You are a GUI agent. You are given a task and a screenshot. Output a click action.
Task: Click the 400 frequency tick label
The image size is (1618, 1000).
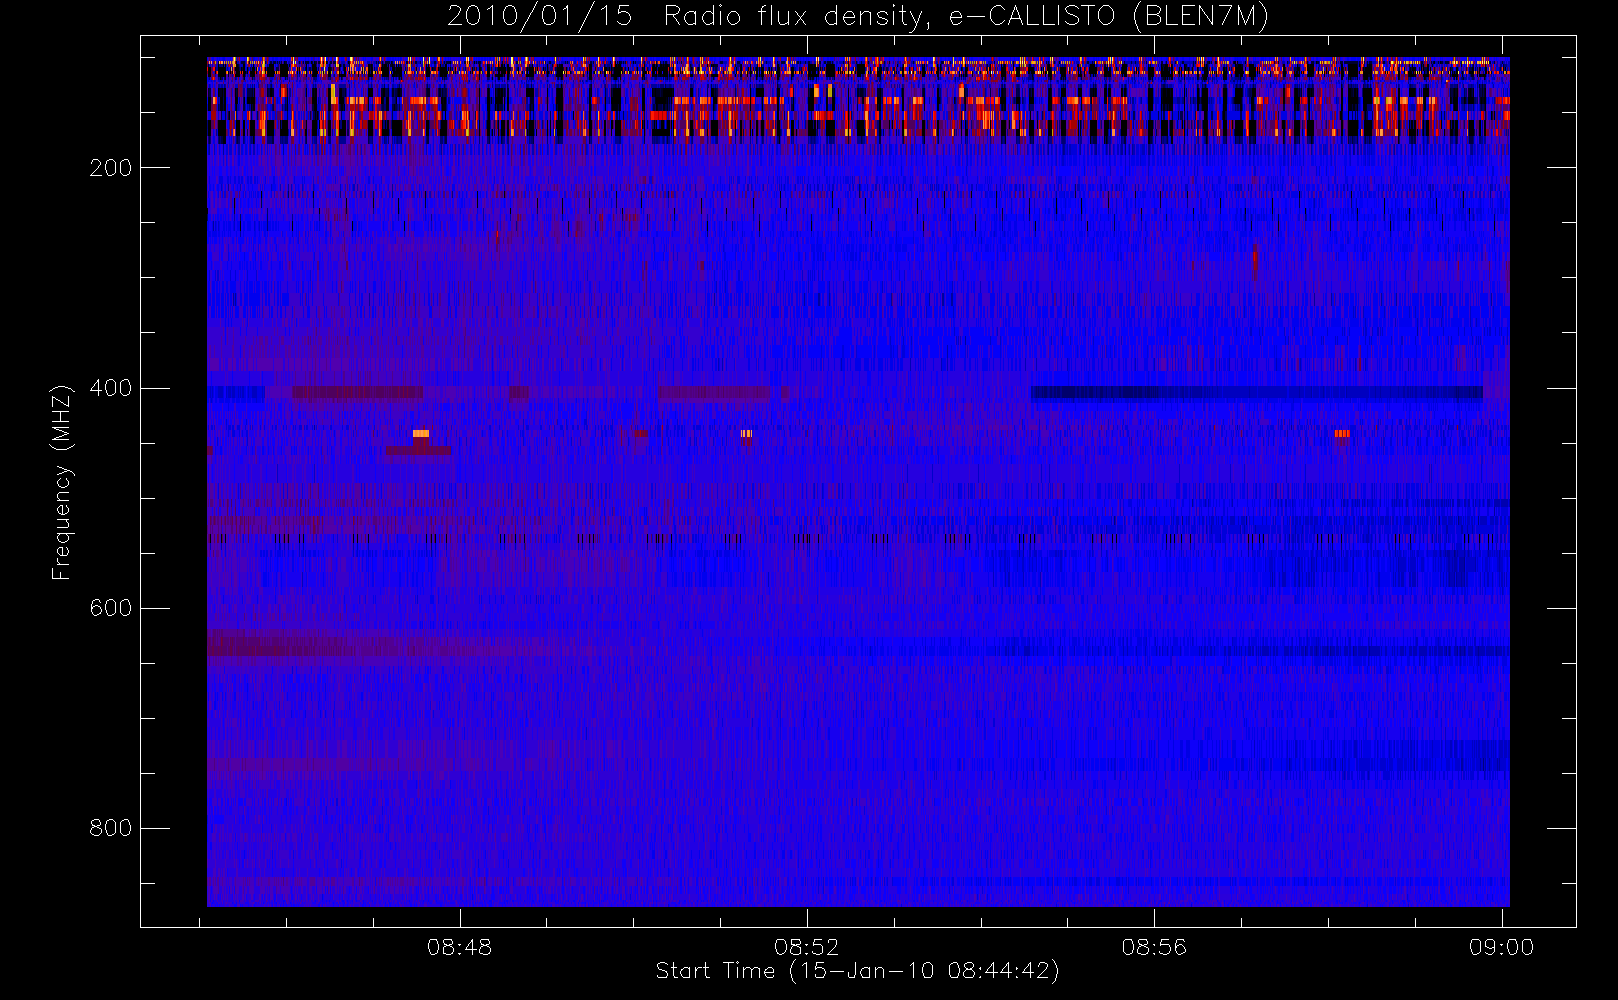110,388
